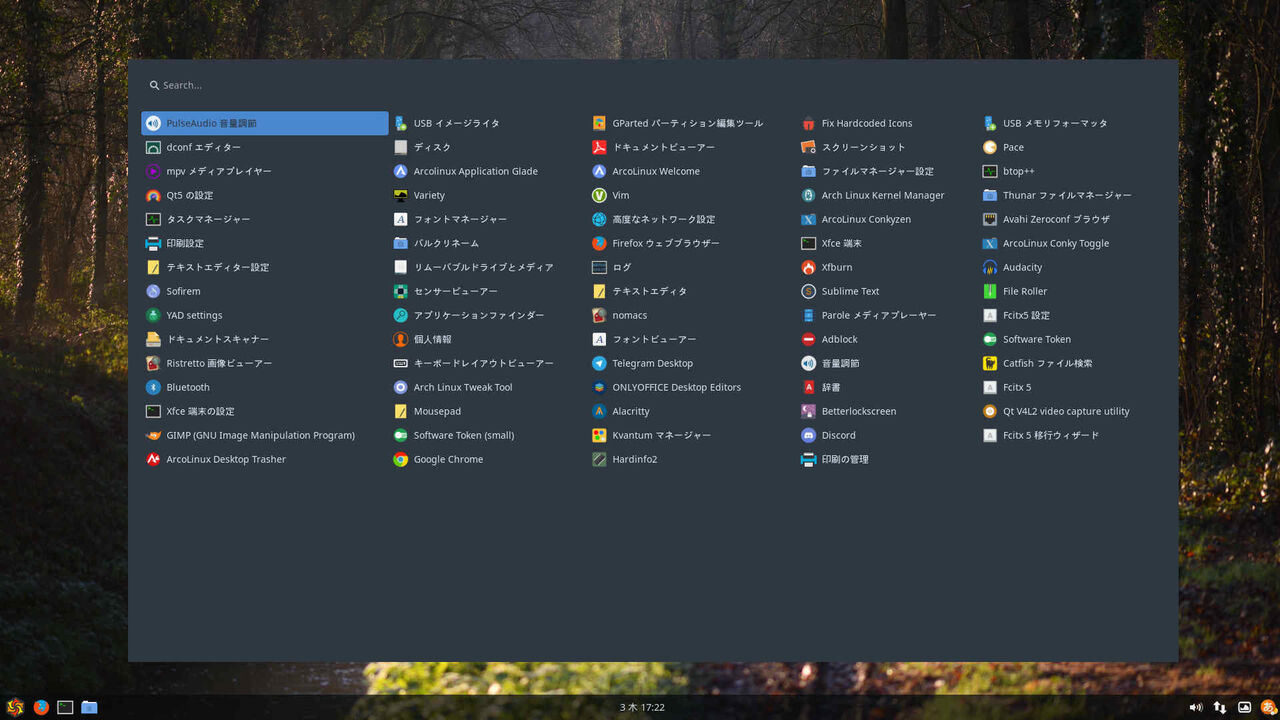Open Arch Linux Tweak Tool
The width and height of the screenshot is (1280, 720).
click(462, 387)
